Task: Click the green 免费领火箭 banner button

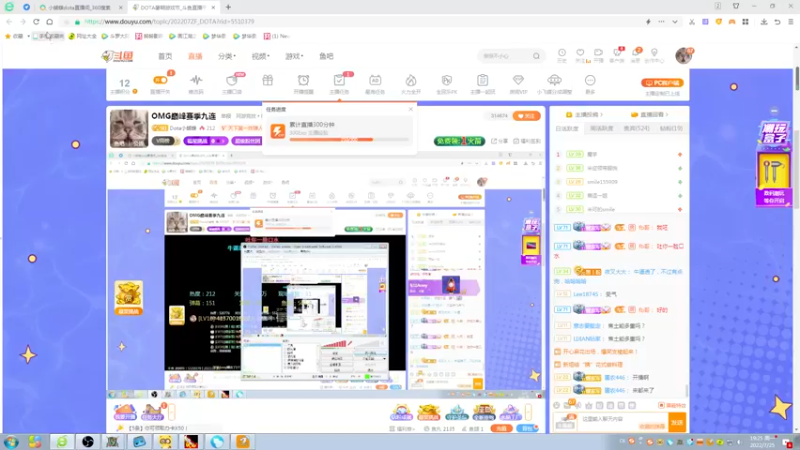Action: (x=459, y=141)
